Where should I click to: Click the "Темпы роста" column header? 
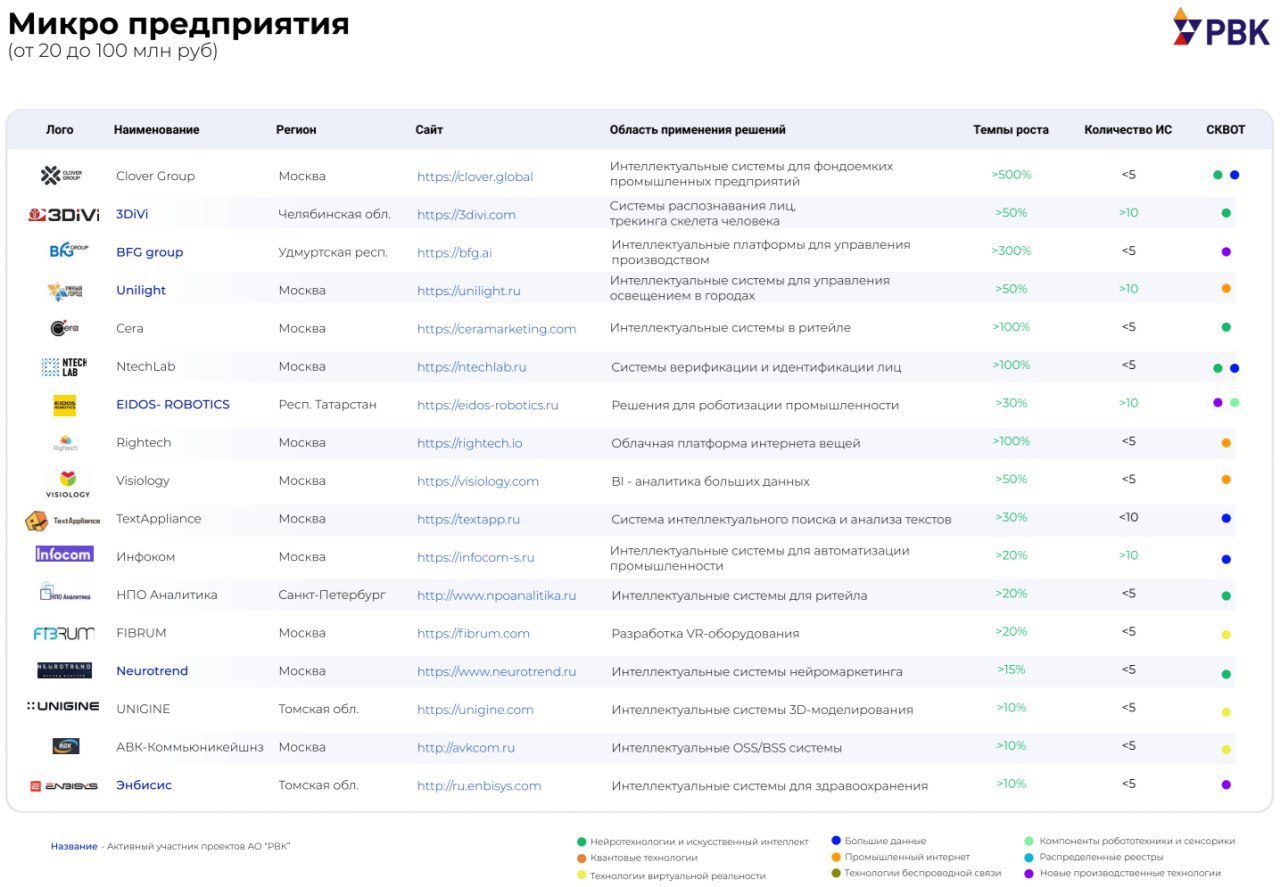pos(1011,130)
